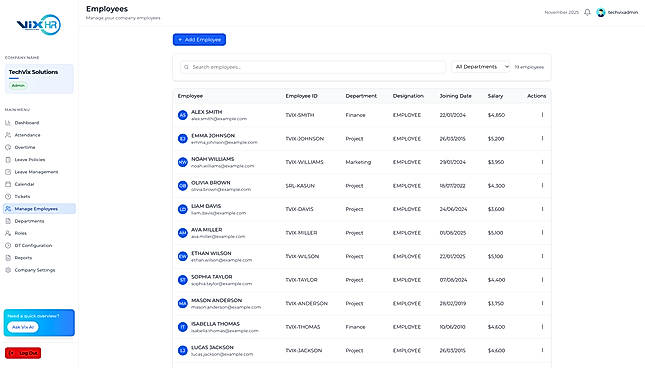645x368 pixels.
Task: Click Mason Anderson's salary $3,750
Action: pyautogui.click(x=496, y=303)
